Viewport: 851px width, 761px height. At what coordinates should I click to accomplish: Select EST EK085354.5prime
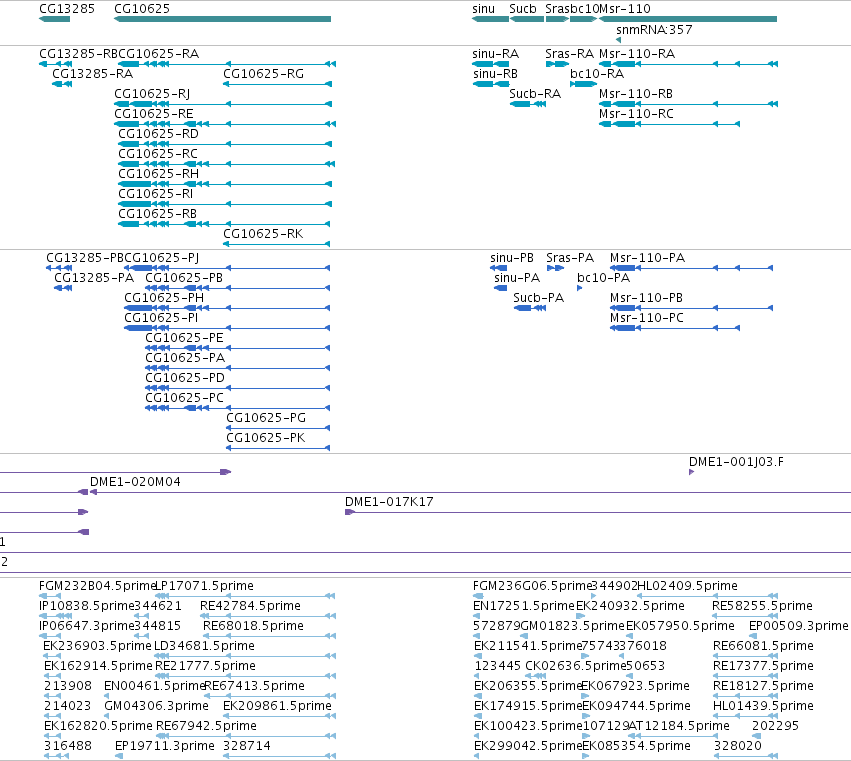coord(586,756)
